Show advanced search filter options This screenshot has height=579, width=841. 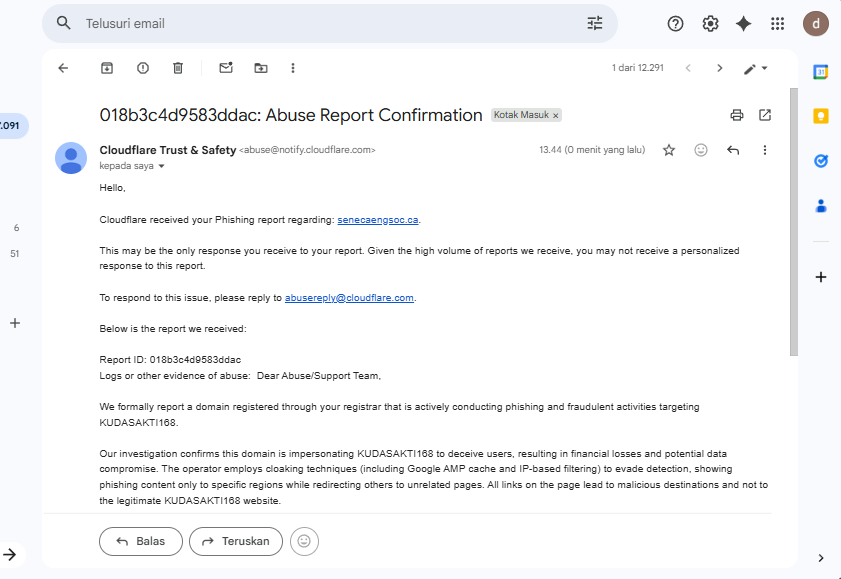pyautogui.click(x=595, y=23)
